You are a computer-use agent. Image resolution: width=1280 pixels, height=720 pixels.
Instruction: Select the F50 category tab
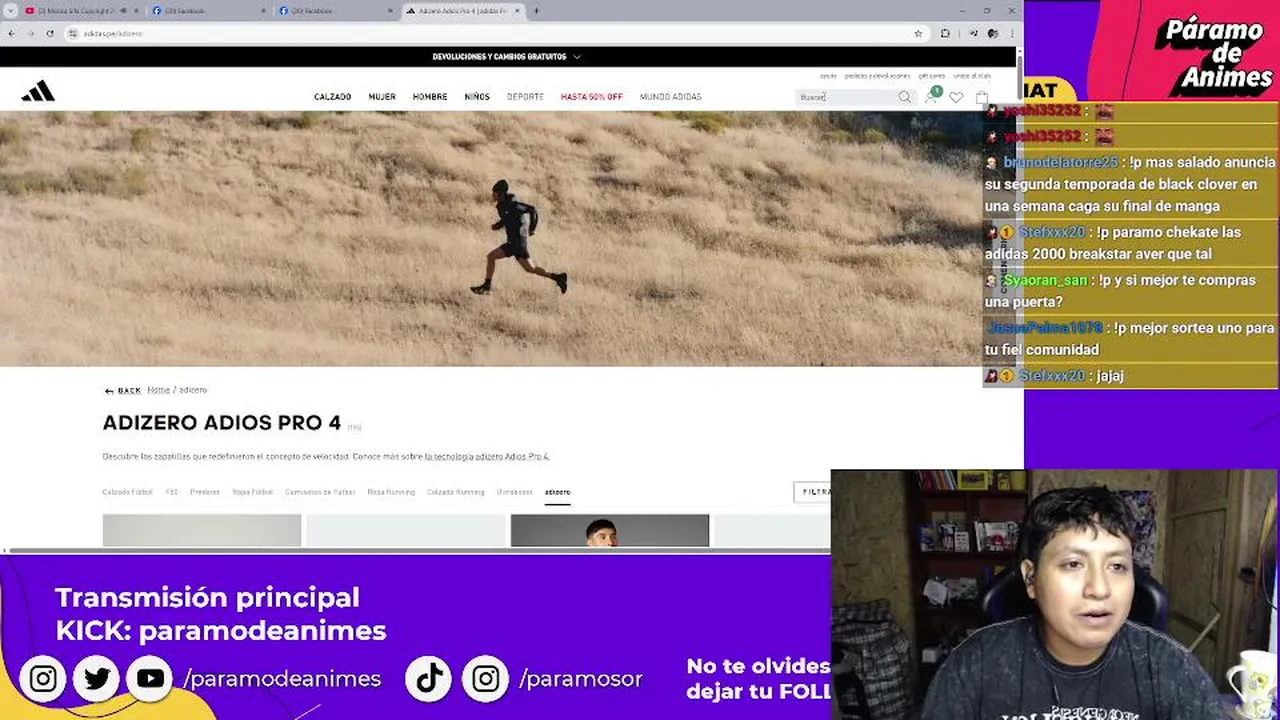[171, 492]
